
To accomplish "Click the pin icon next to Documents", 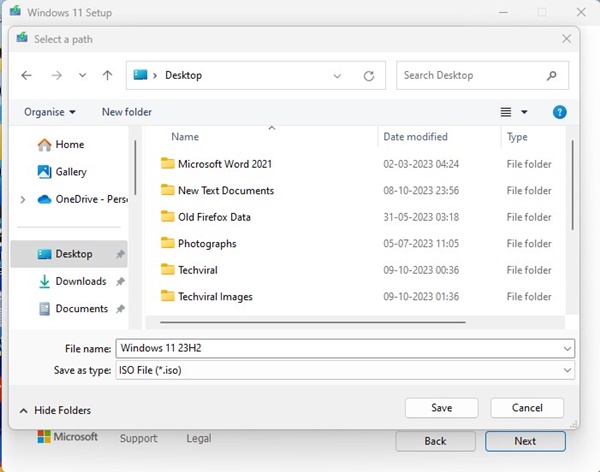I will coord(120,309).
